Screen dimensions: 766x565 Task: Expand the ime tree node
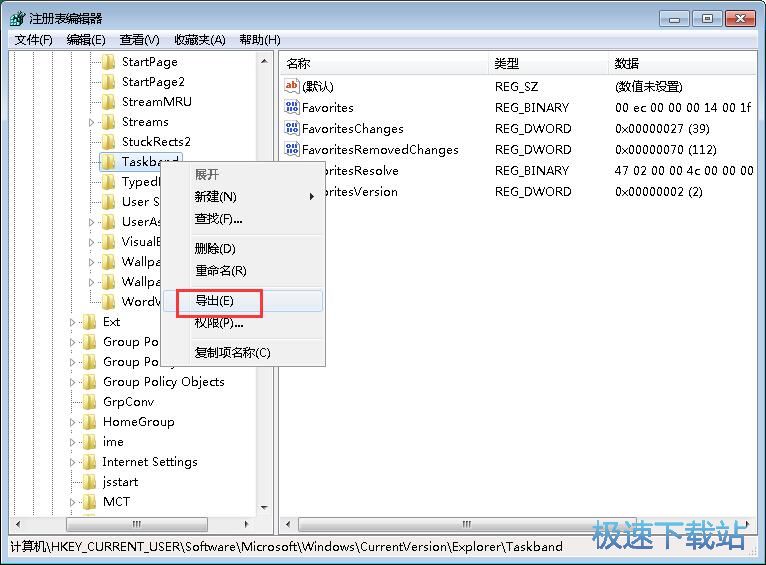tap(72, 442)
